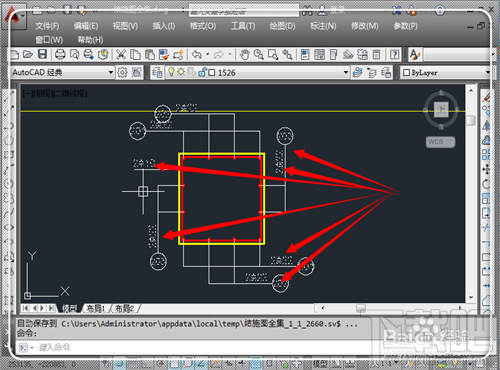Click the Publish icon in the toolbar
Viewport: 500px width, 370px height.
pos(89,54)
